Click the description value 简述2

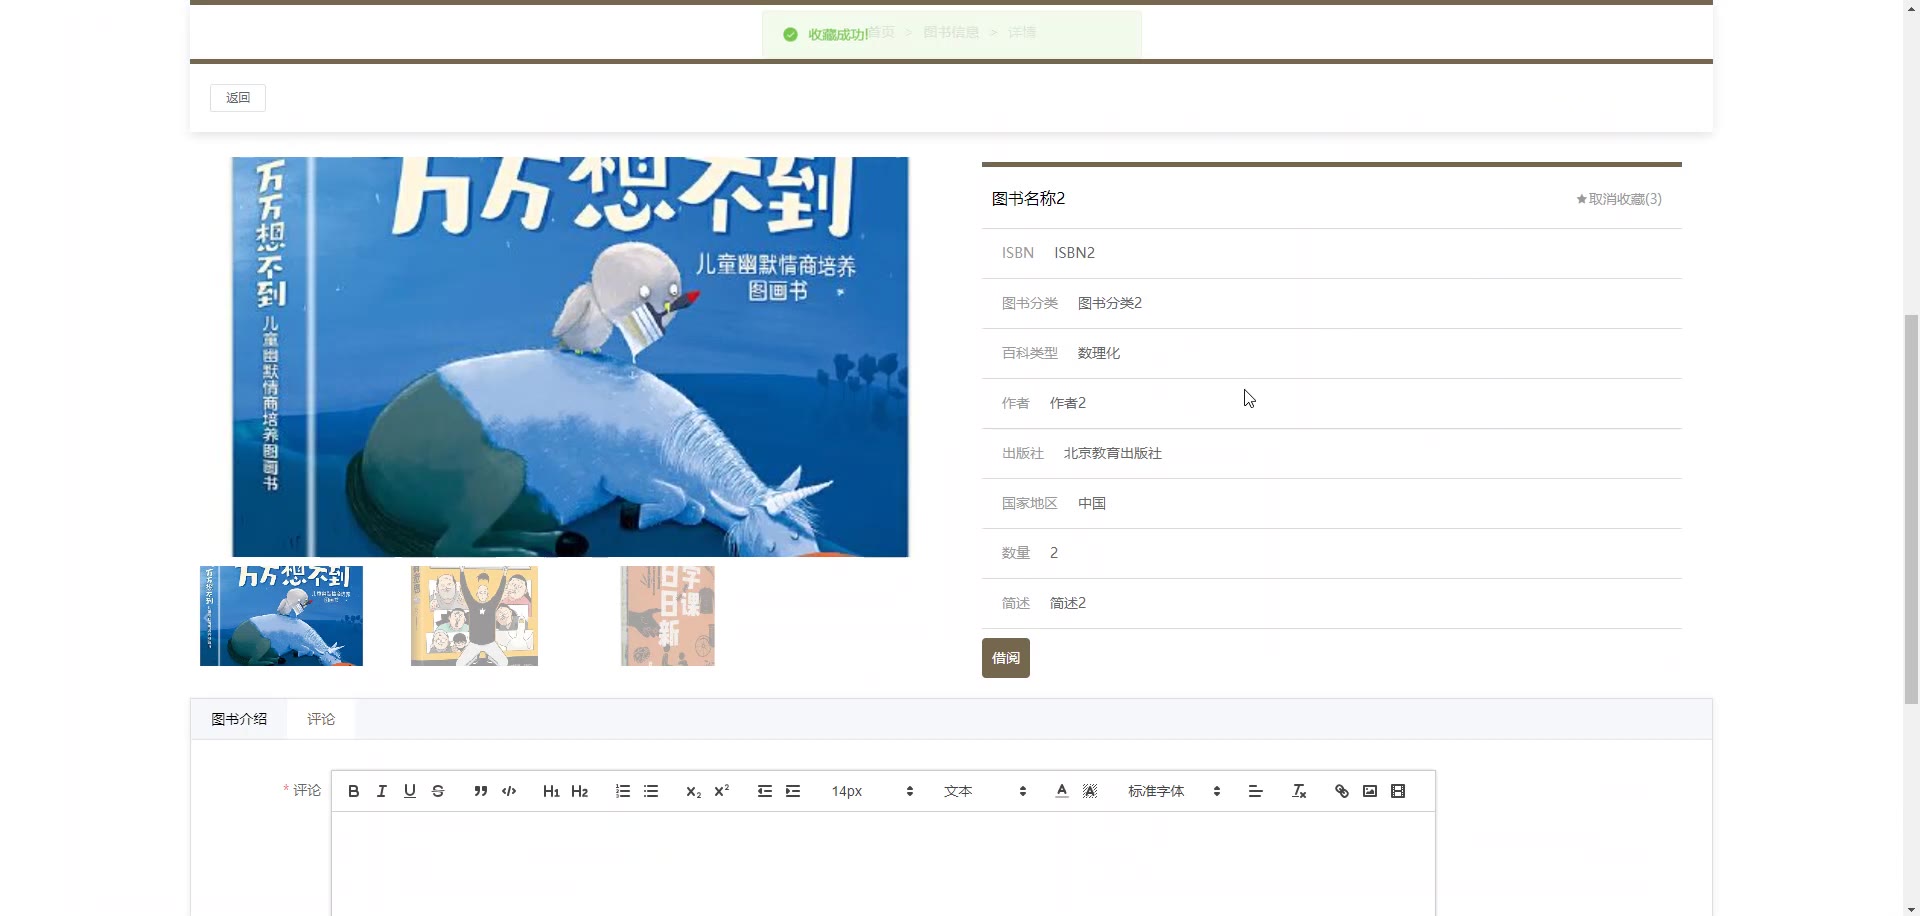pos(1068,603)
